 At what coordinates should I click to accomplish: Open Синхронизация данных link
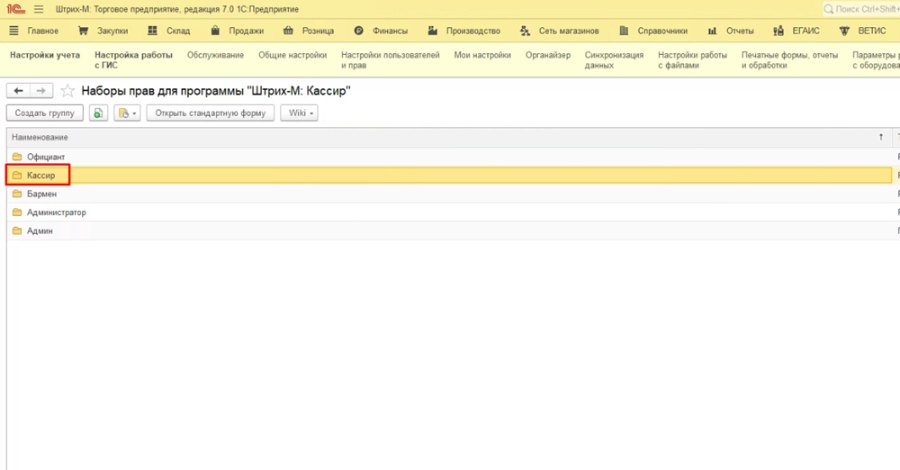click(614, 60)
